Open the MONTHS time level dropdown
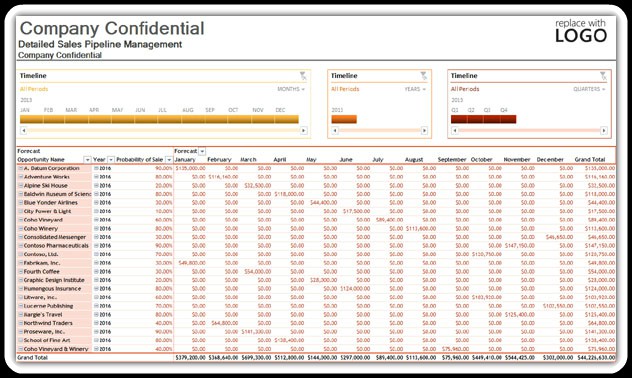The height and width of the screenshot is (378, 632). click(x=291, y=89)
